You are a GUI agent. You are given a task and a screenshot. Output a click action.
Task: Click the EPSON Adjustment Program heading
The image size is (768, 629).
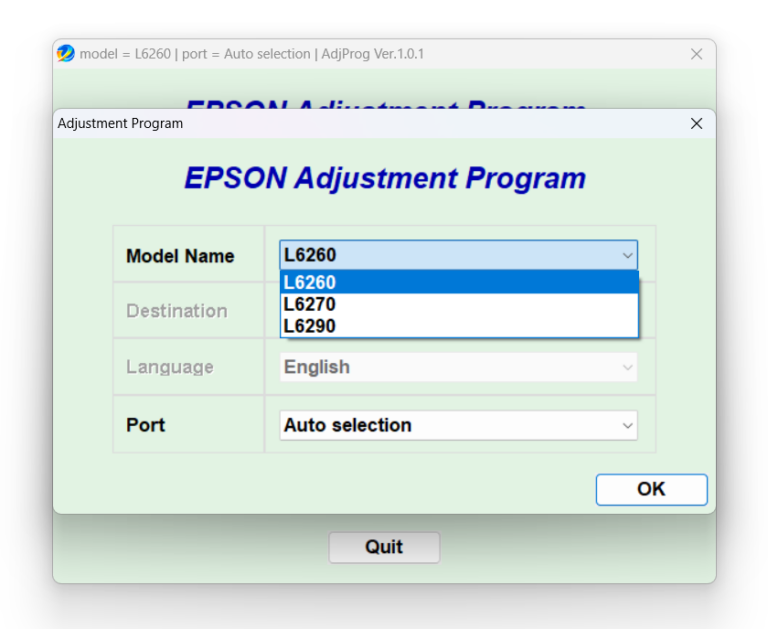click(385, 178)
